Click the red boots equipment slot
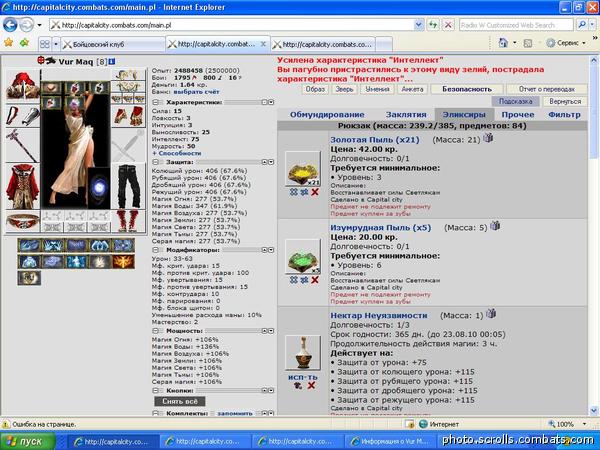The width and height of the screenshot is (600, 450). click(x=128, y=221)
